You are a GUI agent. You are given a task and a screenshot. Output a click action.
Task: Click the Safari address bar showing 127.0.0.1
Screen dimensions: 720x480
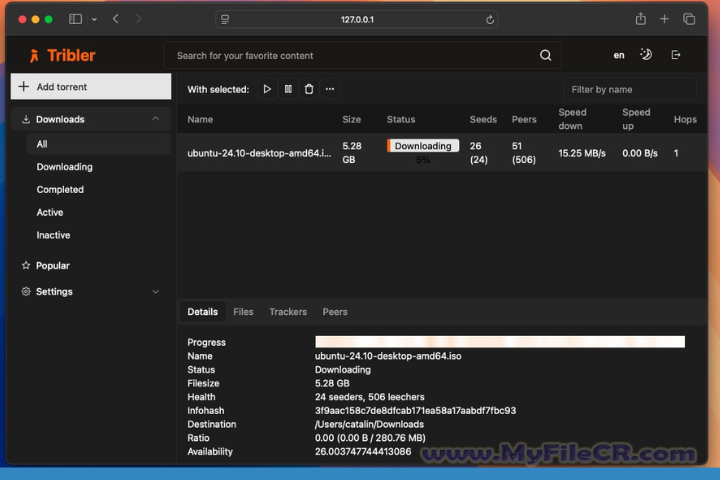click(357, 19)
